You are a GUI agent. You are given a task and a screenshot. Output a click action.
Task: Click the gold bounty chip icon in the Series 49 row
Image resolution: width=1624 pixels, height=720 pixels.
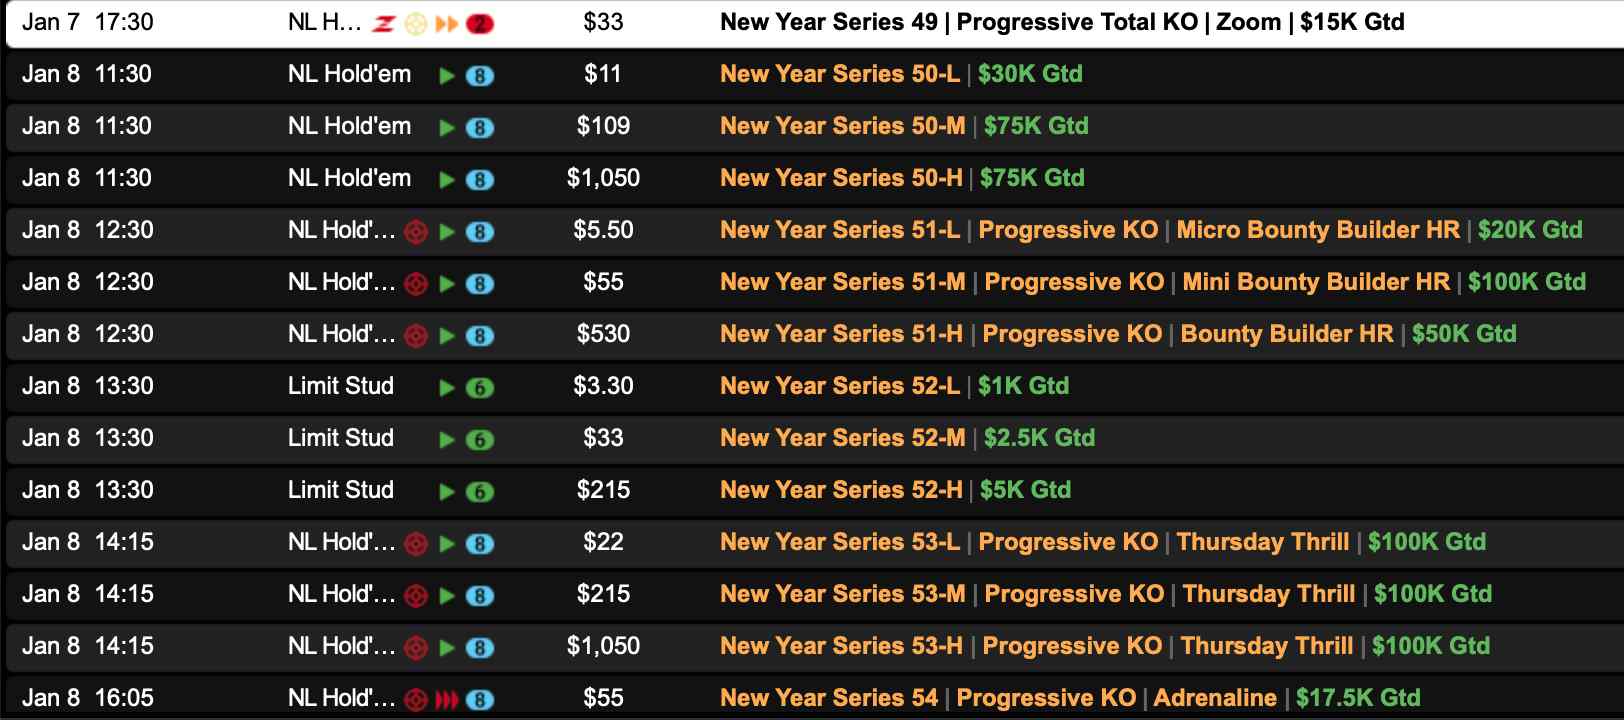tap(415, 24)
